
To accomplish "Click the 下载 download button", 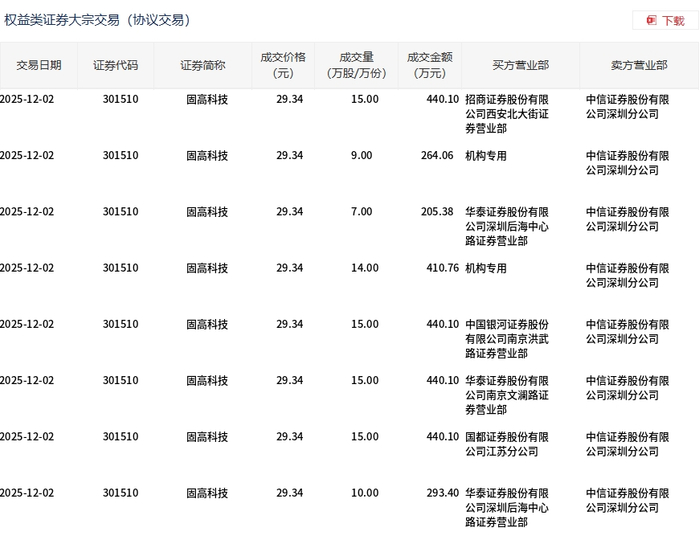I will (x=665, y=21).
